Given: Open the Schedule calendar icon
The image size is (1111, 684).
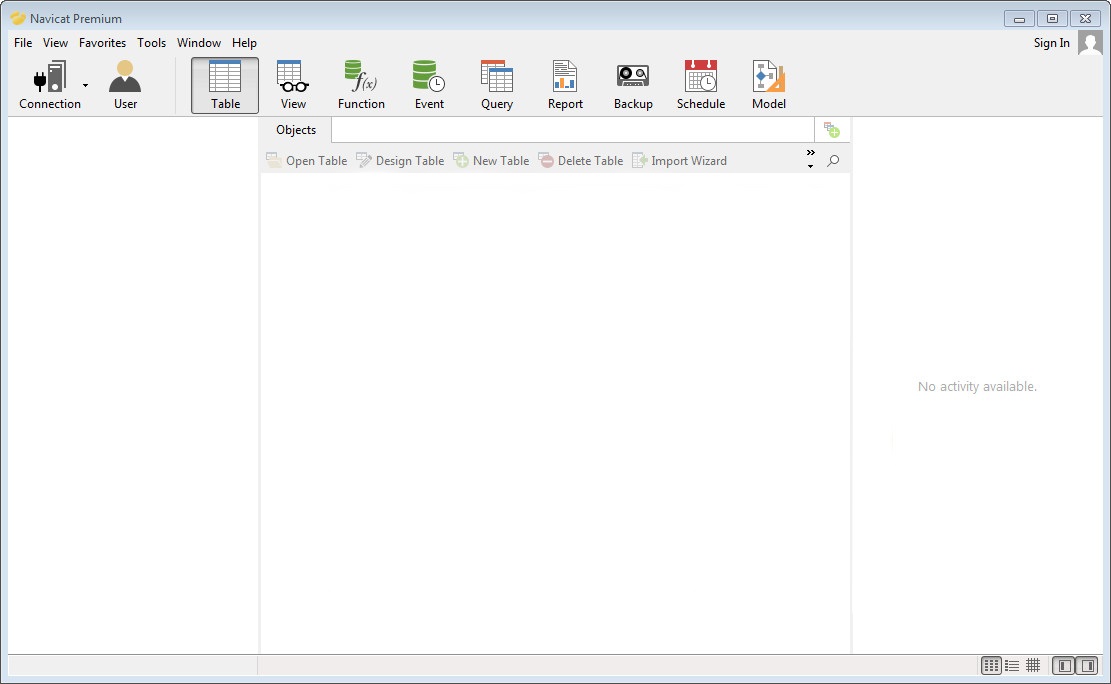Looking at the screenshot, I should (x=701, y=77).
